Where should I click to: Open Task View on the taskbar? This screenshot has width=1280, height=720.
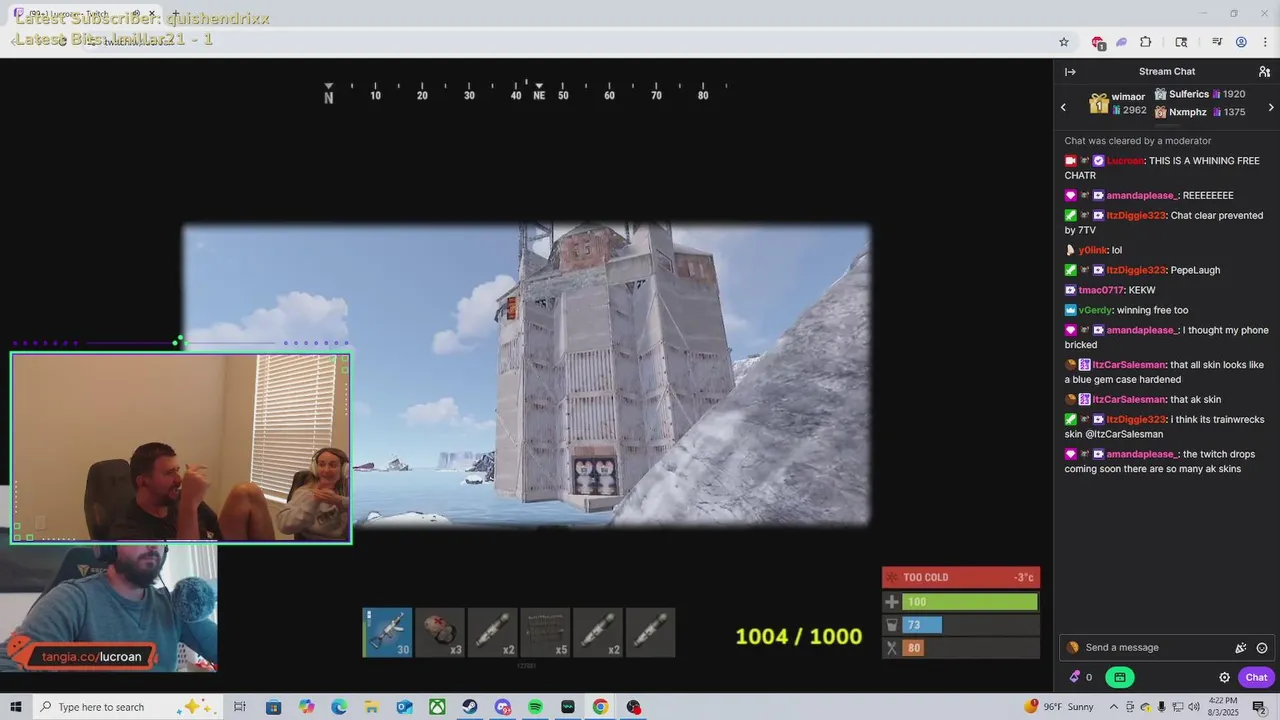(240, 707)
